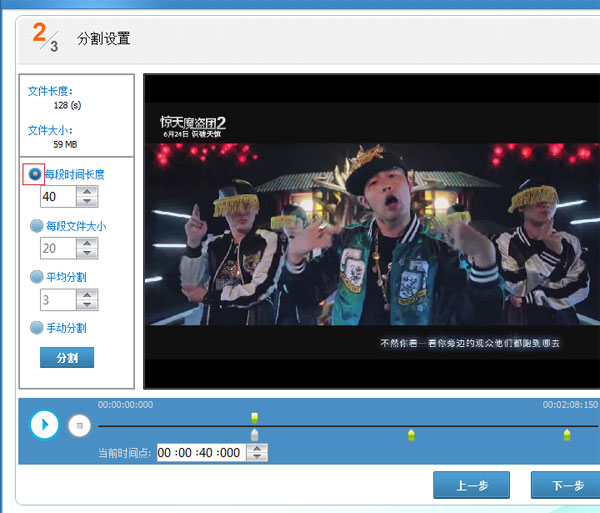
Task: Decrease the current time point value
Action: pyautogui.click(x=257, y=457)
